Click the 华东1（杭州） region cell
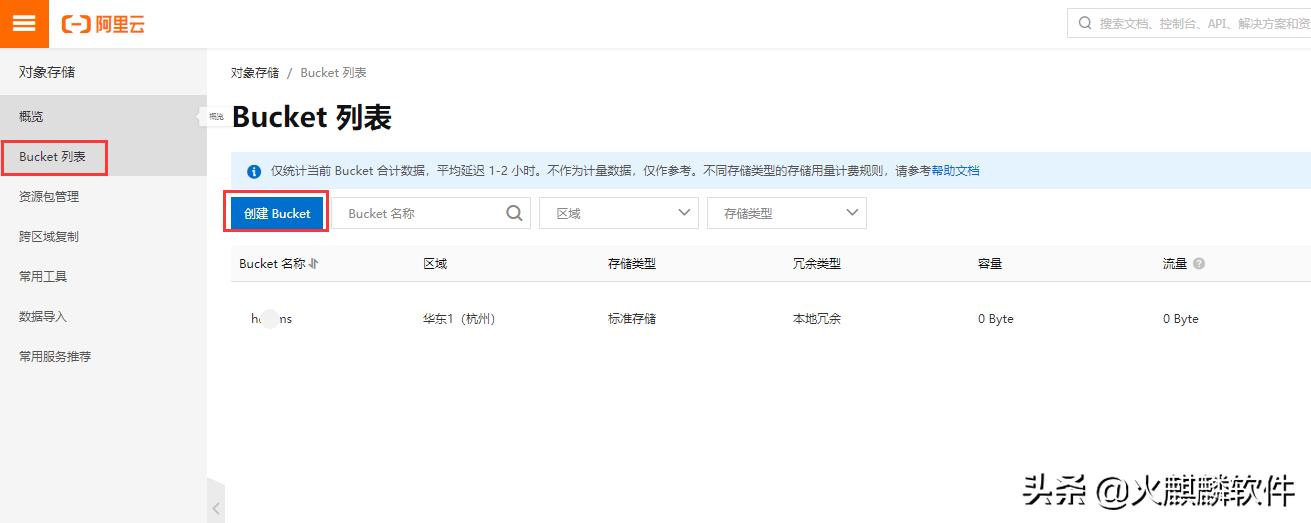 pos(459,319)
